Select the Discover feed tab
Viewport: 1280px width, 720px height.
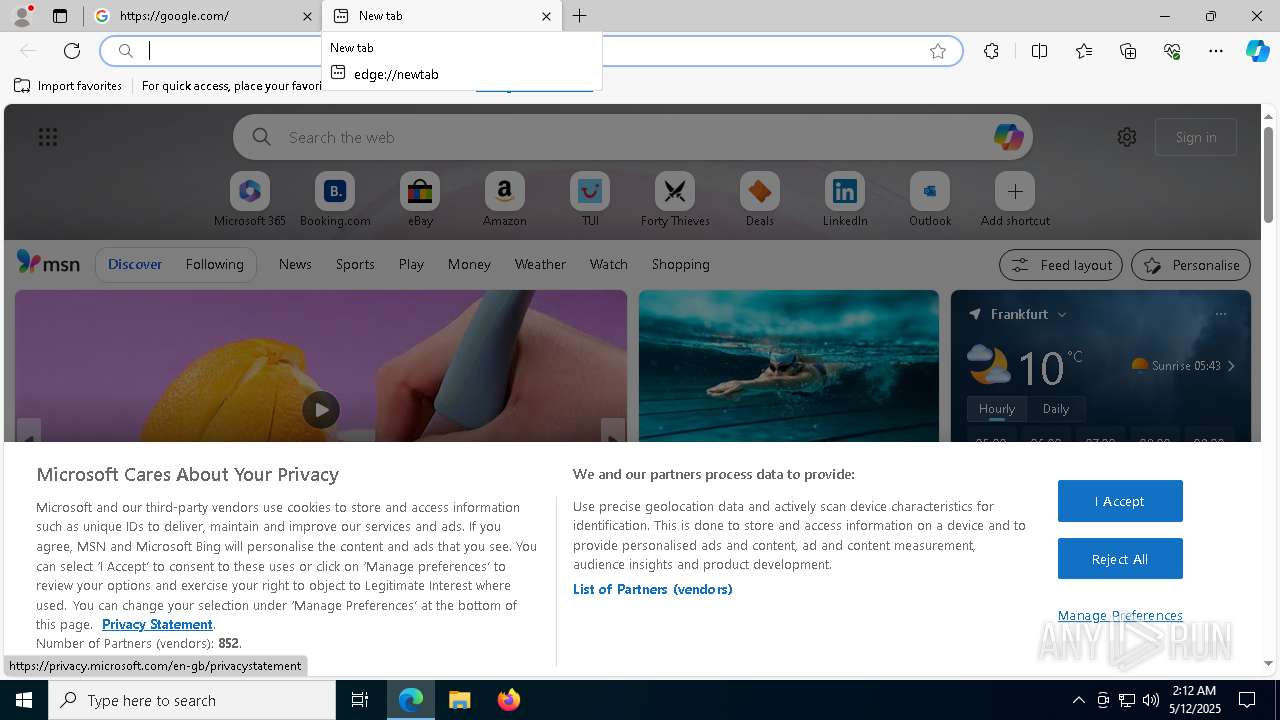[x=135, y=264]
